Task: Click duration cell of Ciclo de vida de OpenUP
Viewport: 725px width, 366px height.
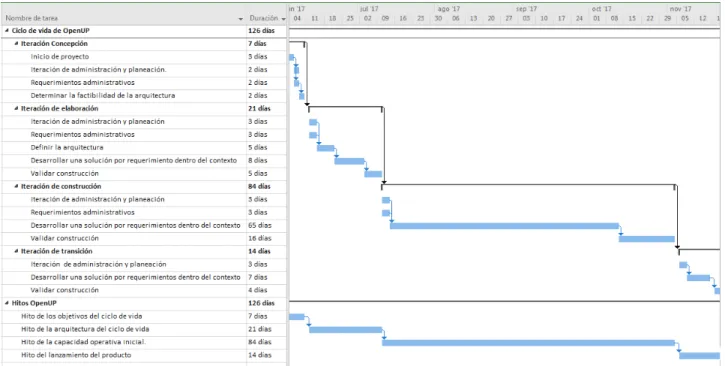Action: click(266, 31)
